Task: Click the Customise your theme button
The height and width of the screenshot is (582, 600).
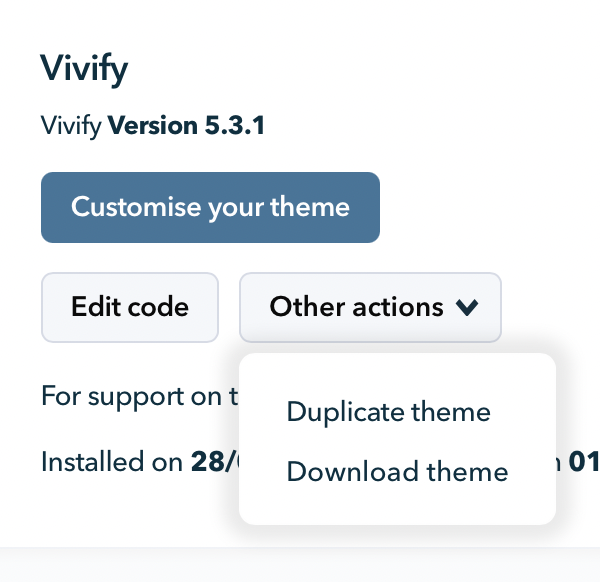Action: [210, 207]
